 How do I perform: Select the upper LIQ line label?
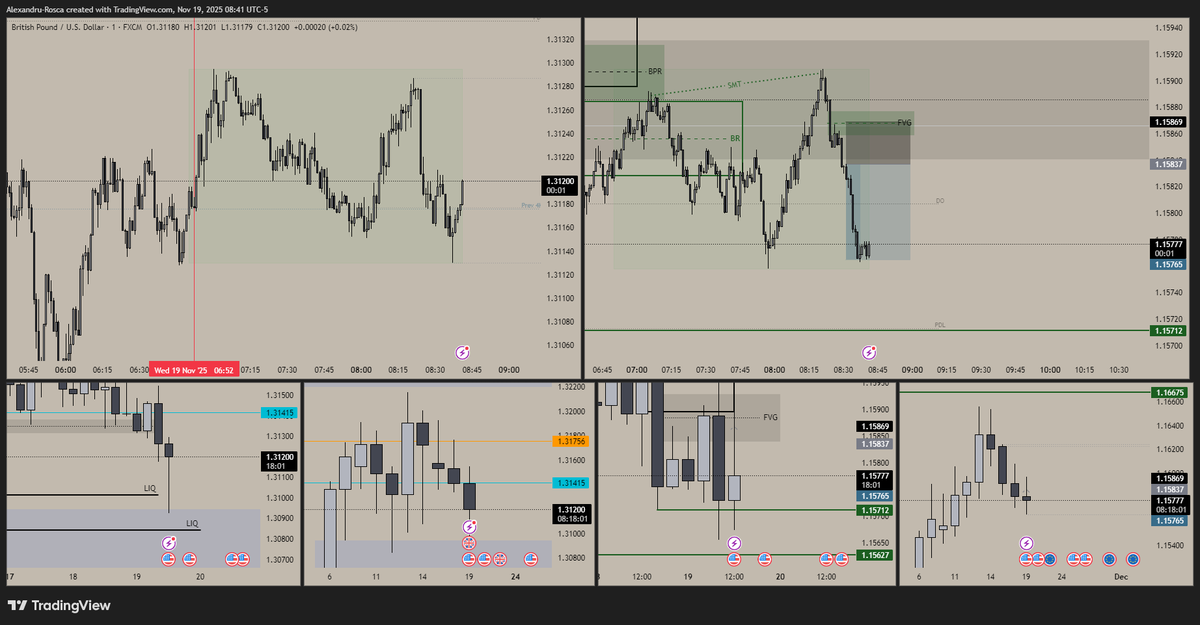tap(149, 489)
